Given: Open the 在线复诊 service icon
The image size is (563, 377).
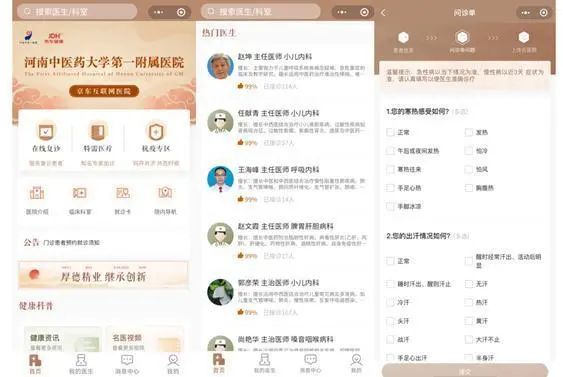Looking at the screenshot, I should (46, 132).
